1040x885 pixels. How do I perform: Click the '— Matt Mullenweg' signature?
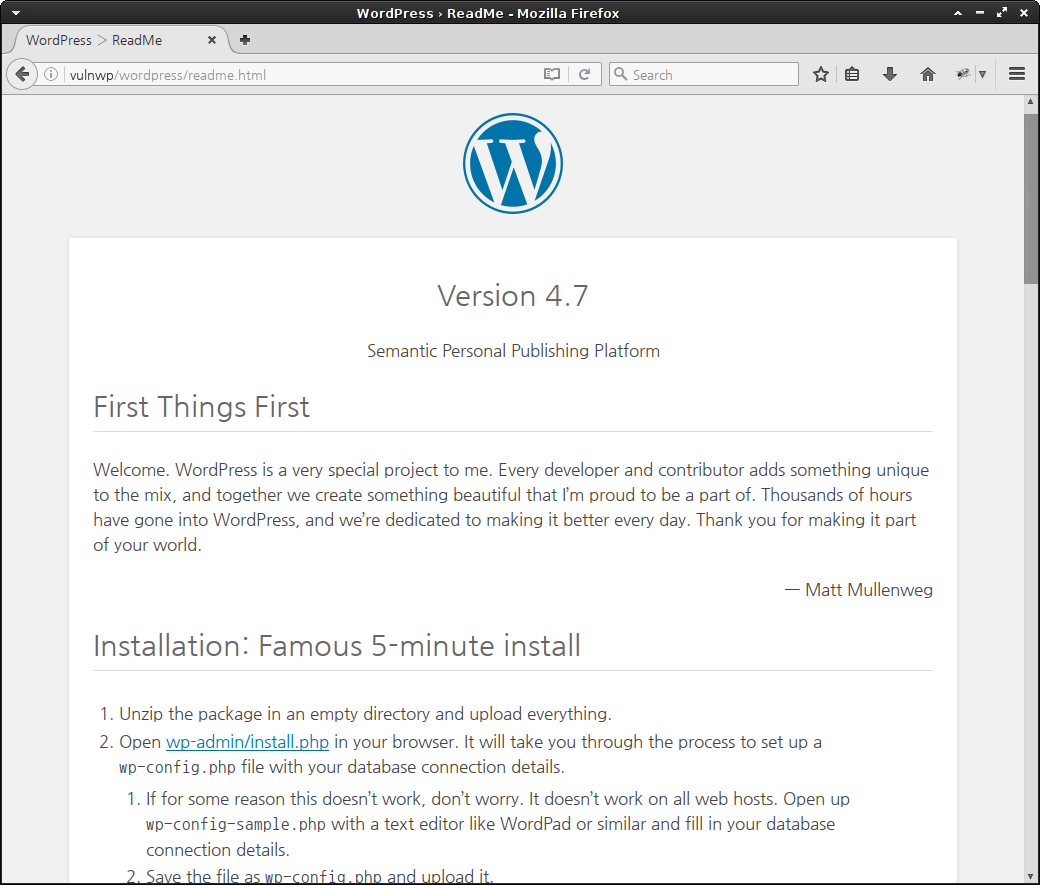858,590
